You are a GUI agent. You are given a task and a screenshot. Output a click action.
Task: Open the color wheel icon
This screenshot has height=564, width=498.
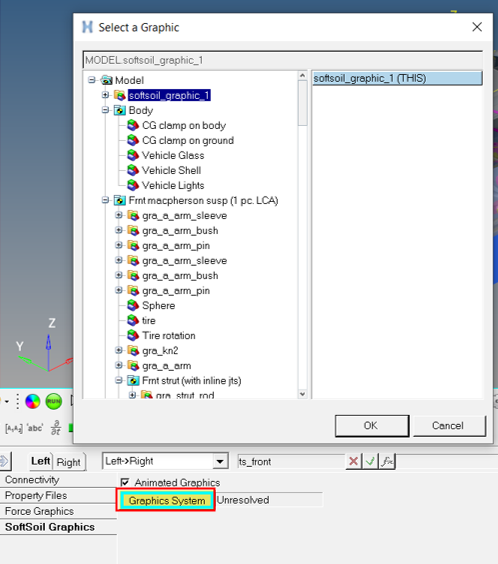click(x=32, y=401)
